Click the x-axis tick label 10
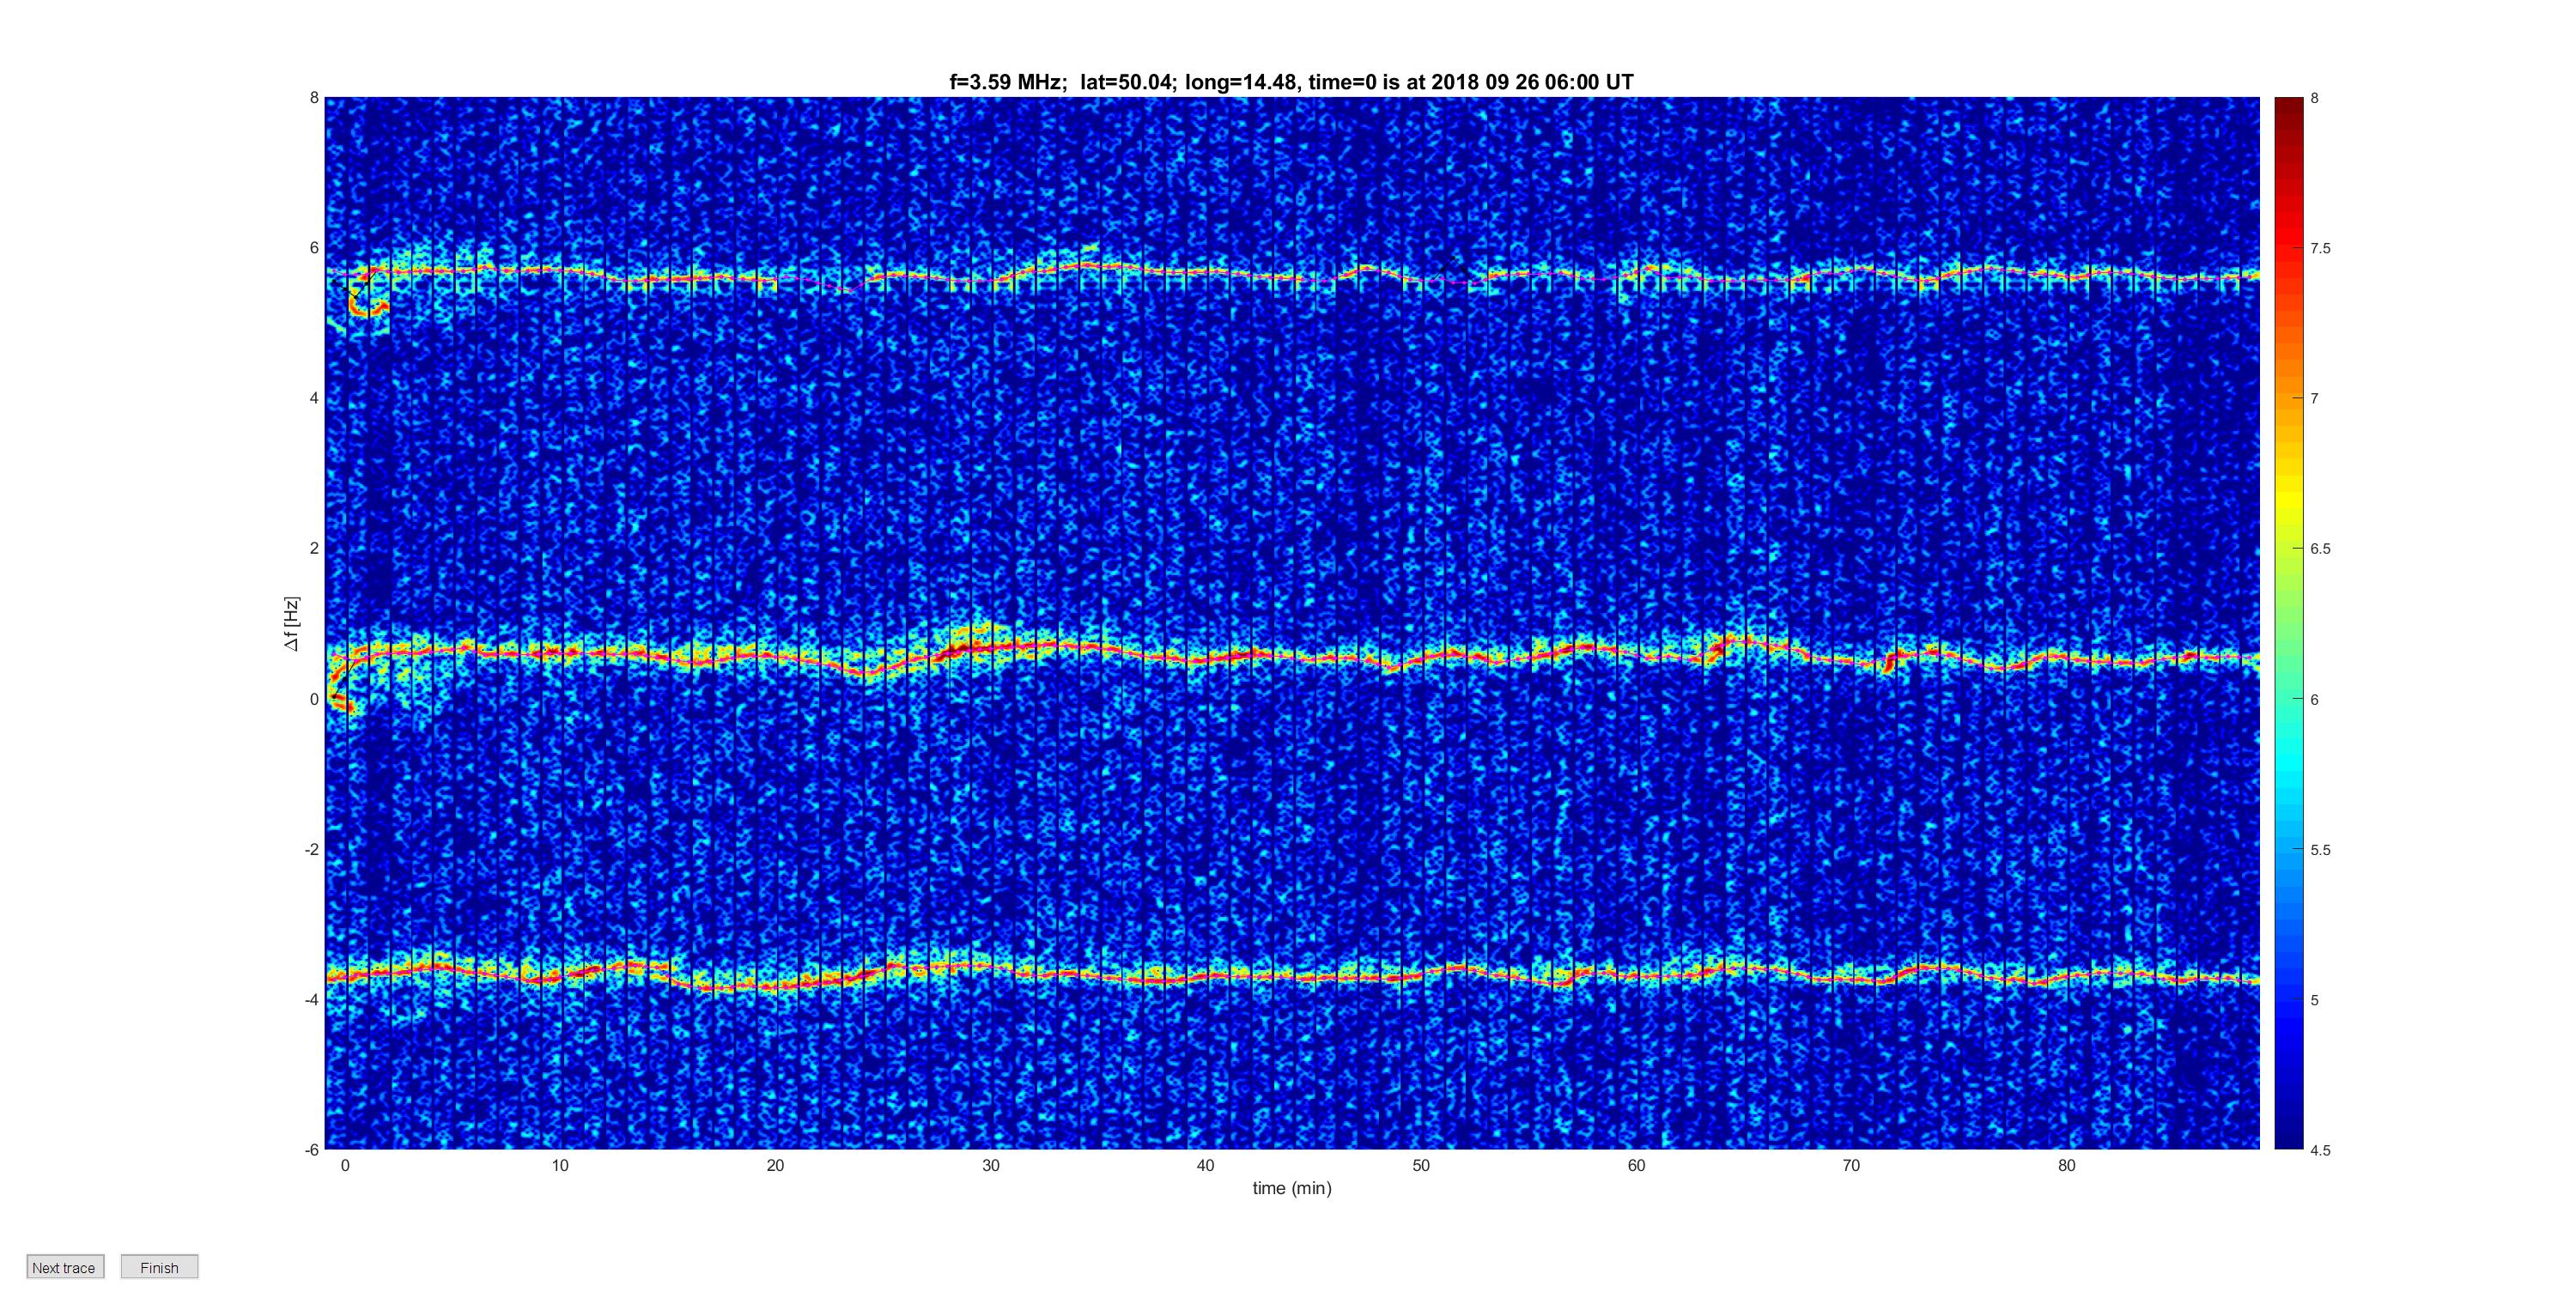 (560, 1165)
